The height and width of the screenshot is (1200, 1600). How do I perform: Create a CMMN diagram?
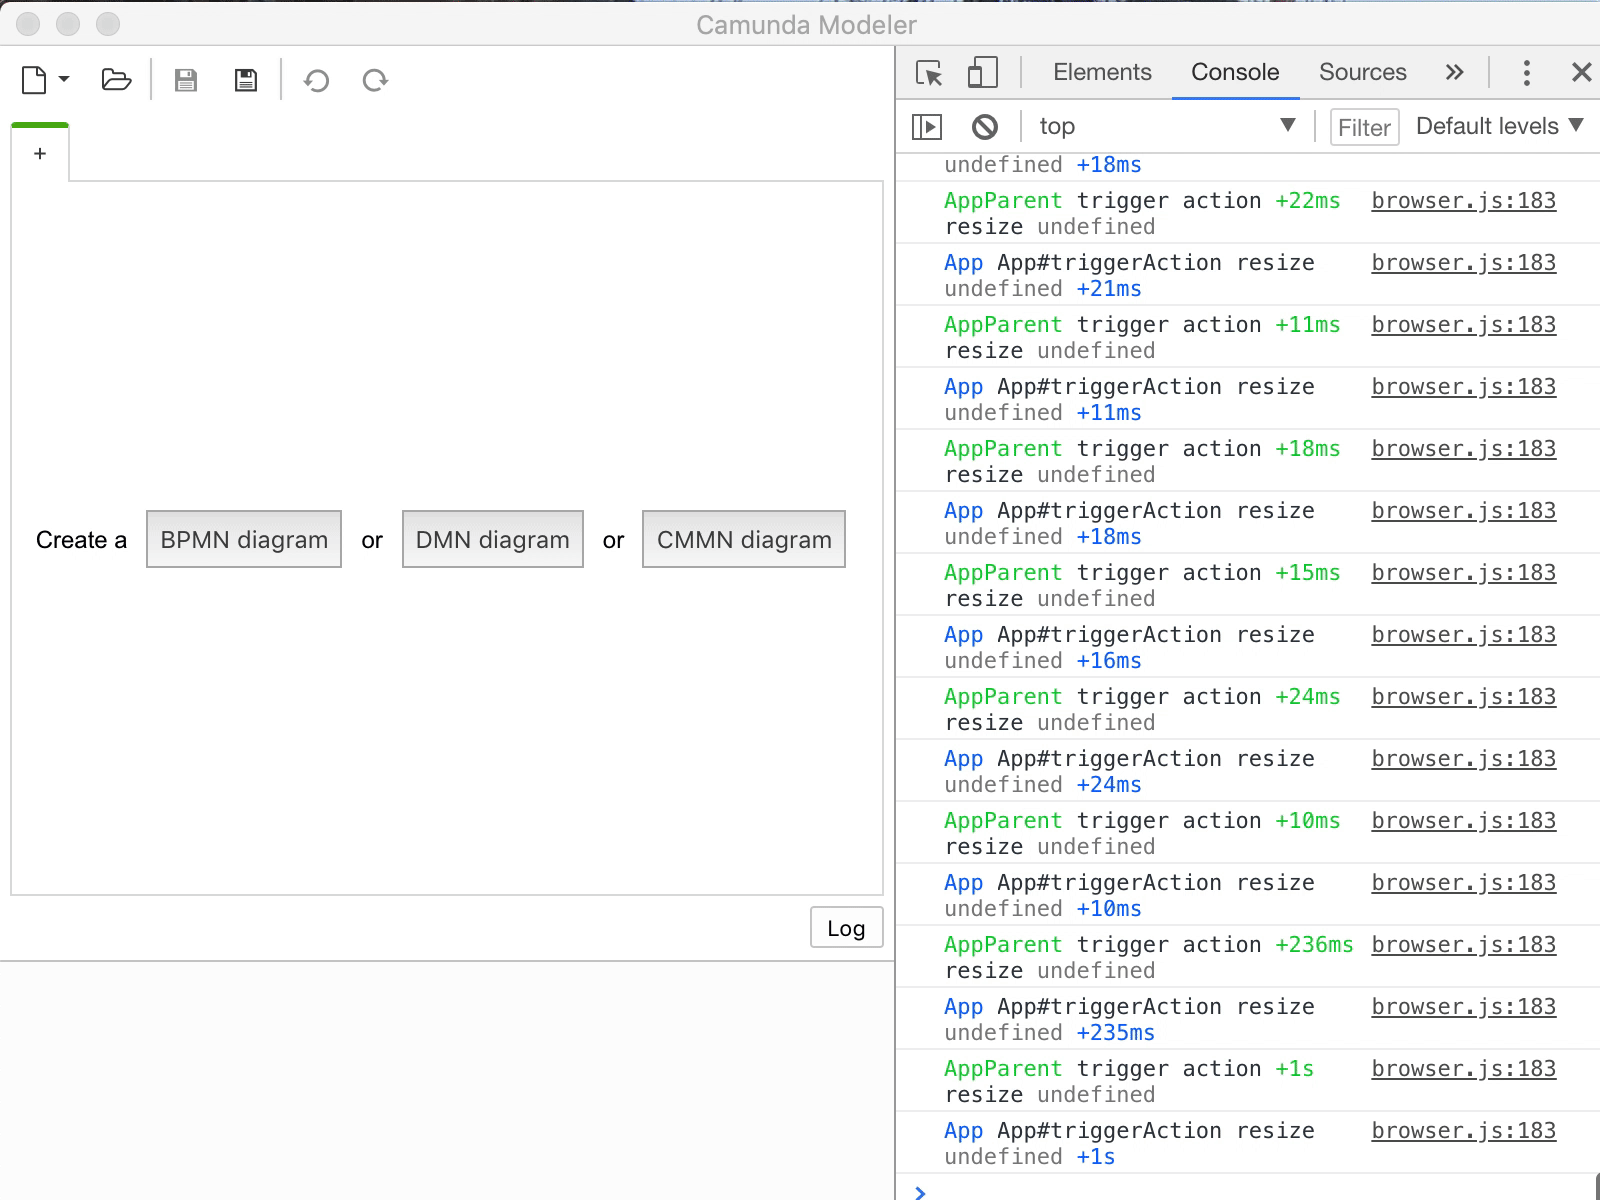744,539
